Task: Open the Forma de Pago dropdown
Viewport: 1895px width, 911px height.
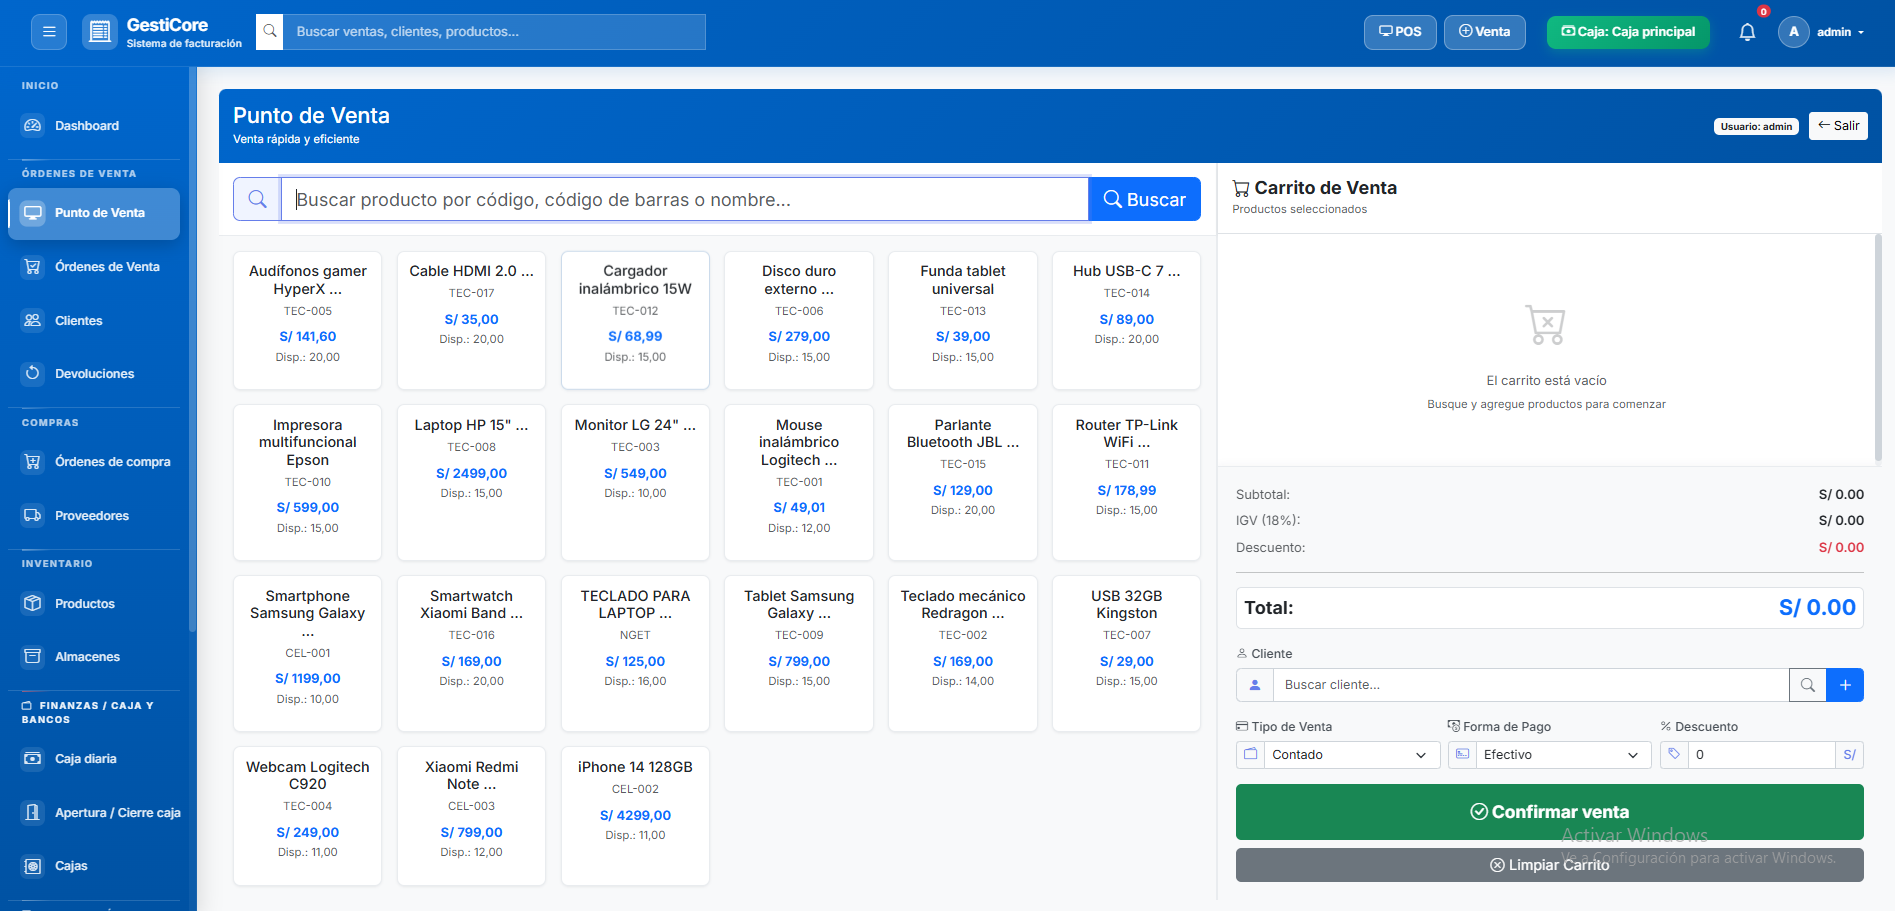Action: coord(1564,755)
